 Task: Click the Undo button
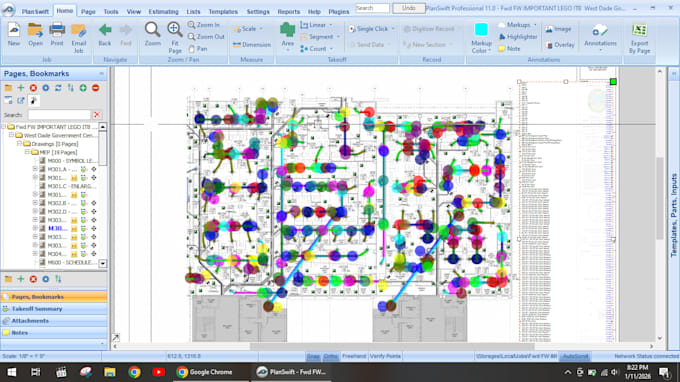[x=409, y=8]
